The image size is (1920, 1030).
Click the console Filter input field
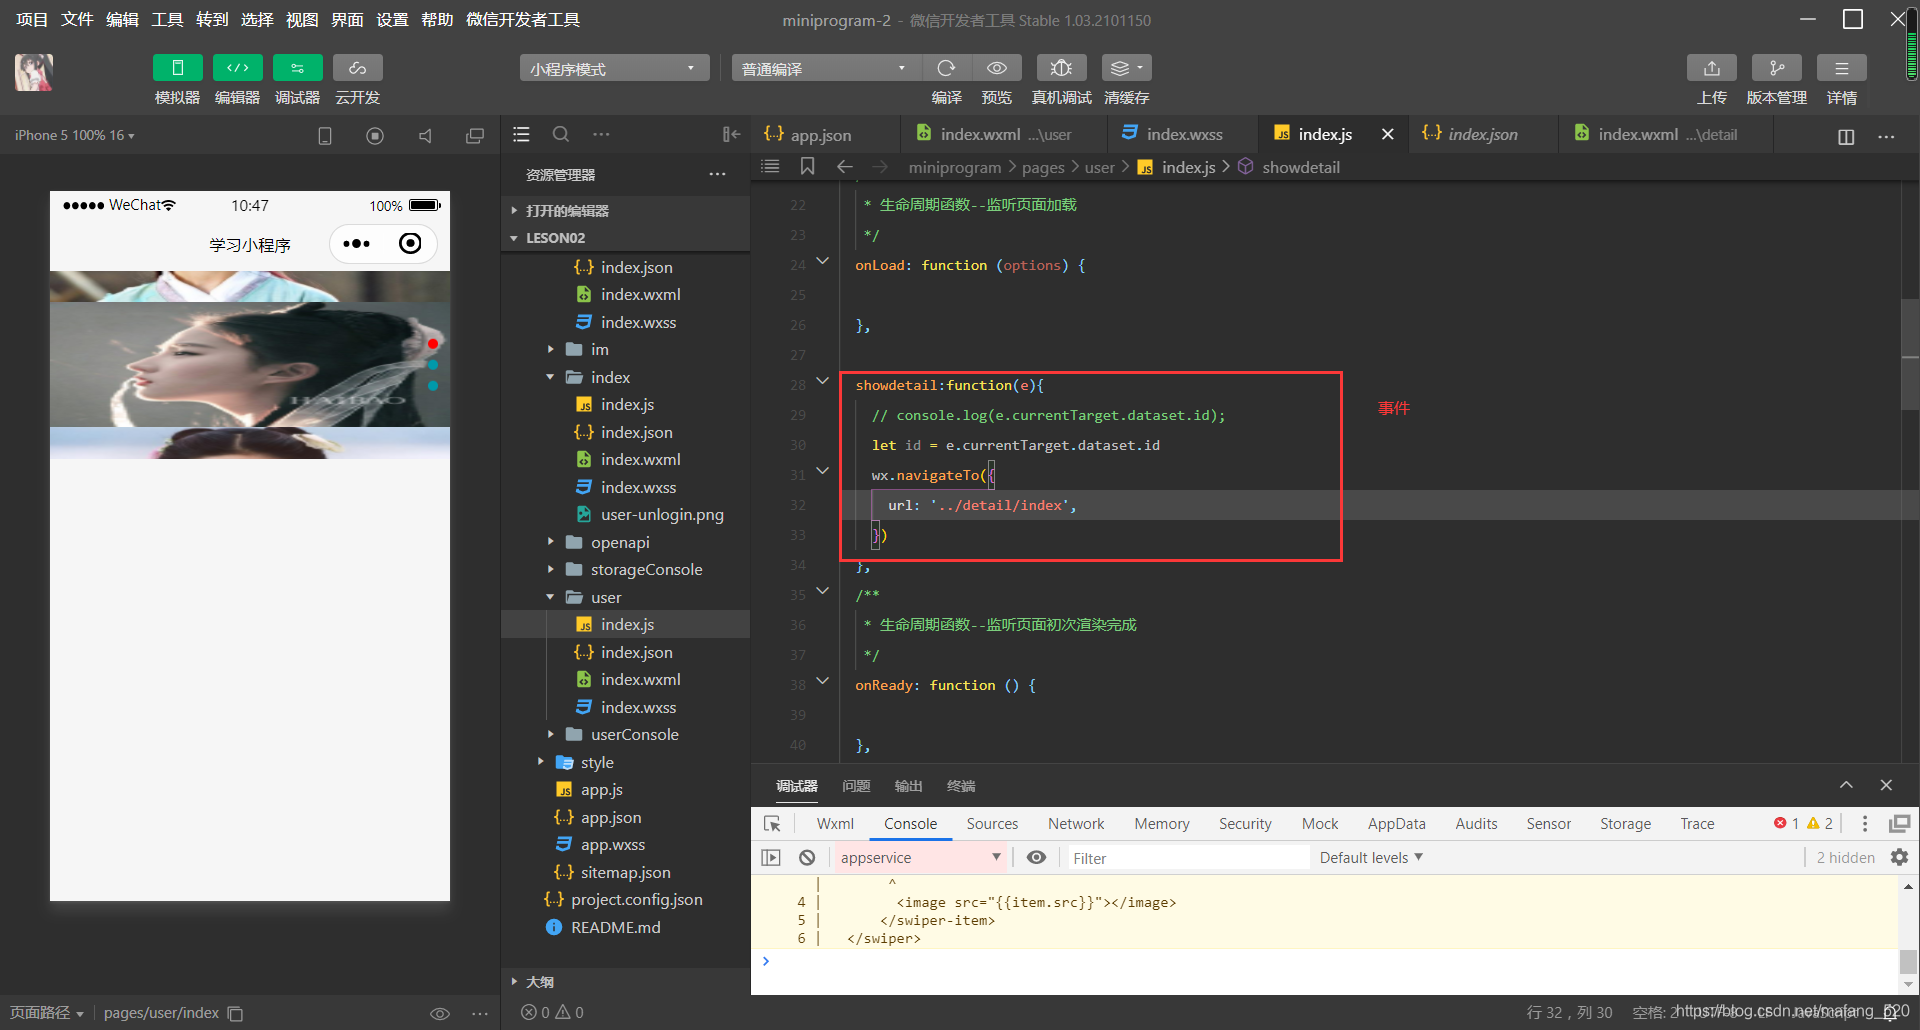1186,858
